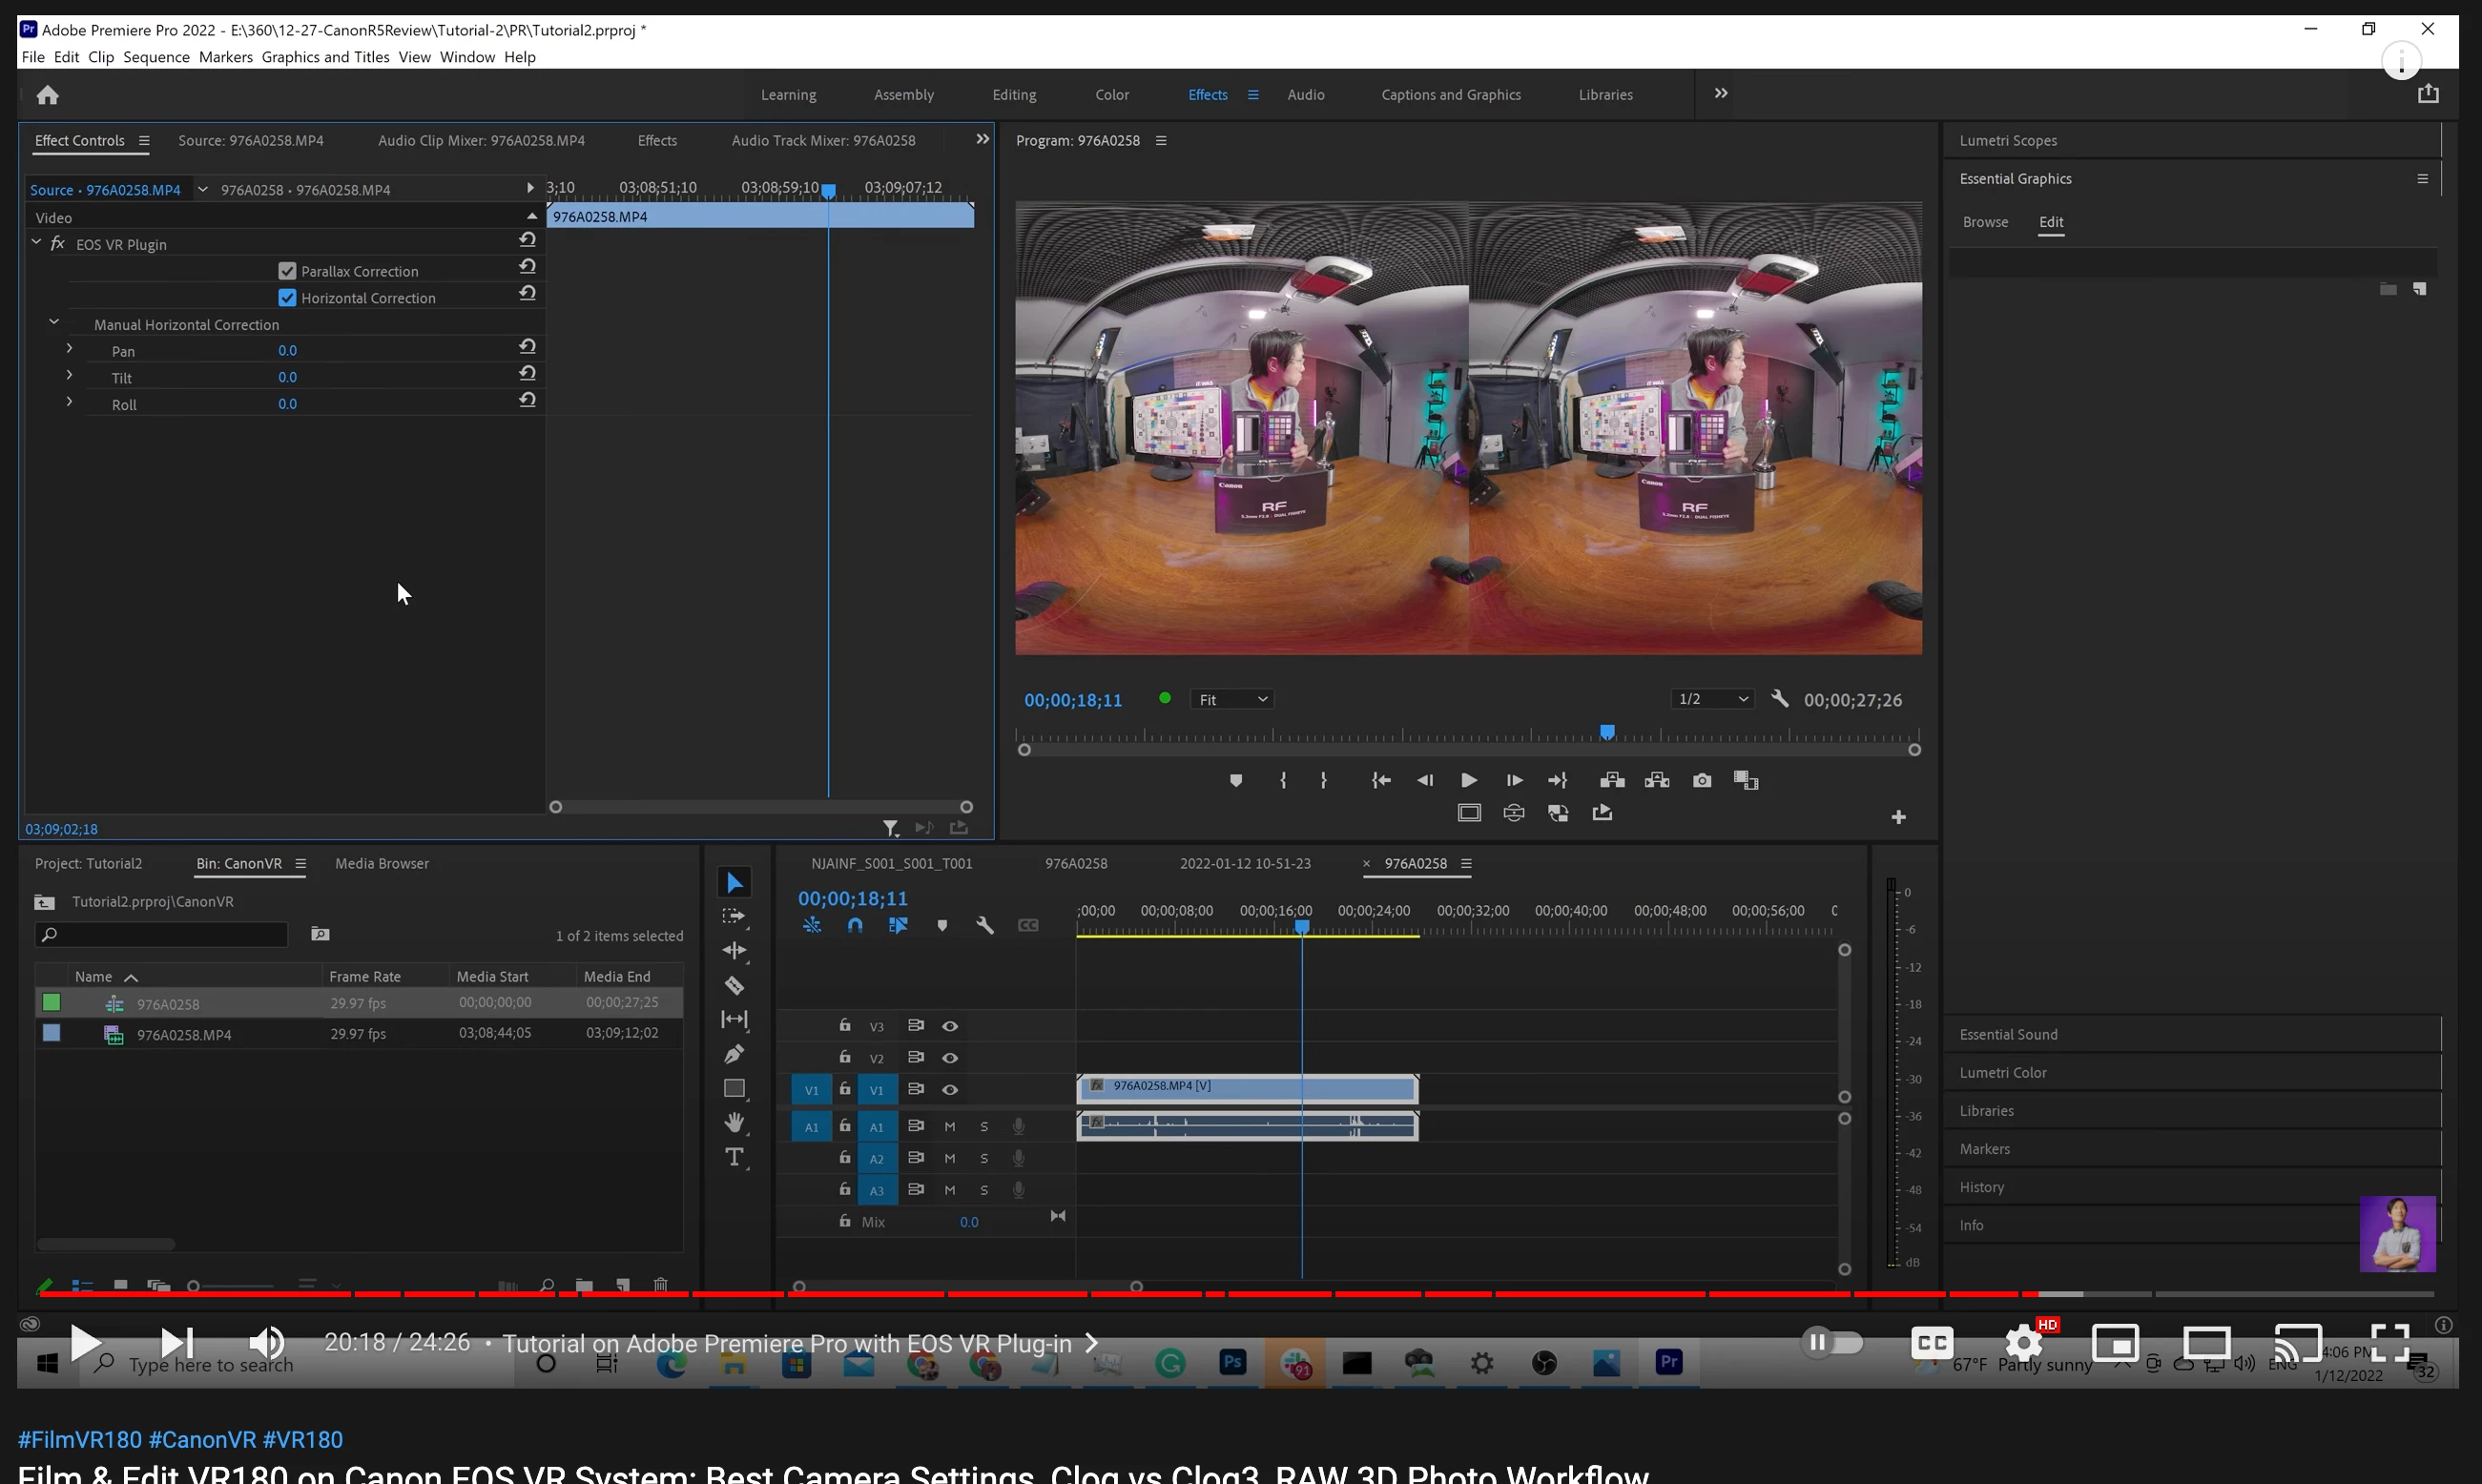Click Export Frame camera icon
Viewport: 2482px width, 1484px height.
(x=1702, y=780)
